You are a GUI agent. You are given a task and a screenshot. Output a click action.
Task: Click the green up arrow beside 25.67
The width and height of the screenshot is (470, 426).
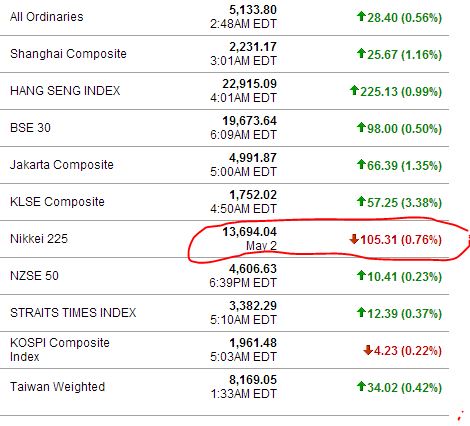[x=361, y=53]
